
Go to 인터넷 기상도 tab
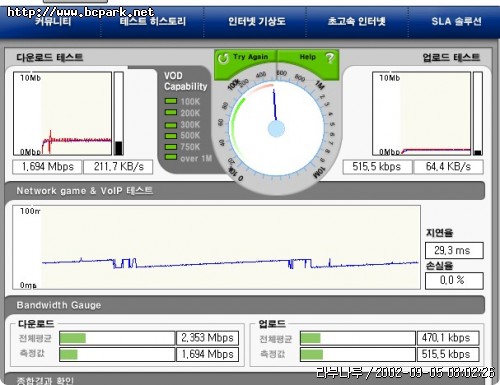[x=256, y=22]
